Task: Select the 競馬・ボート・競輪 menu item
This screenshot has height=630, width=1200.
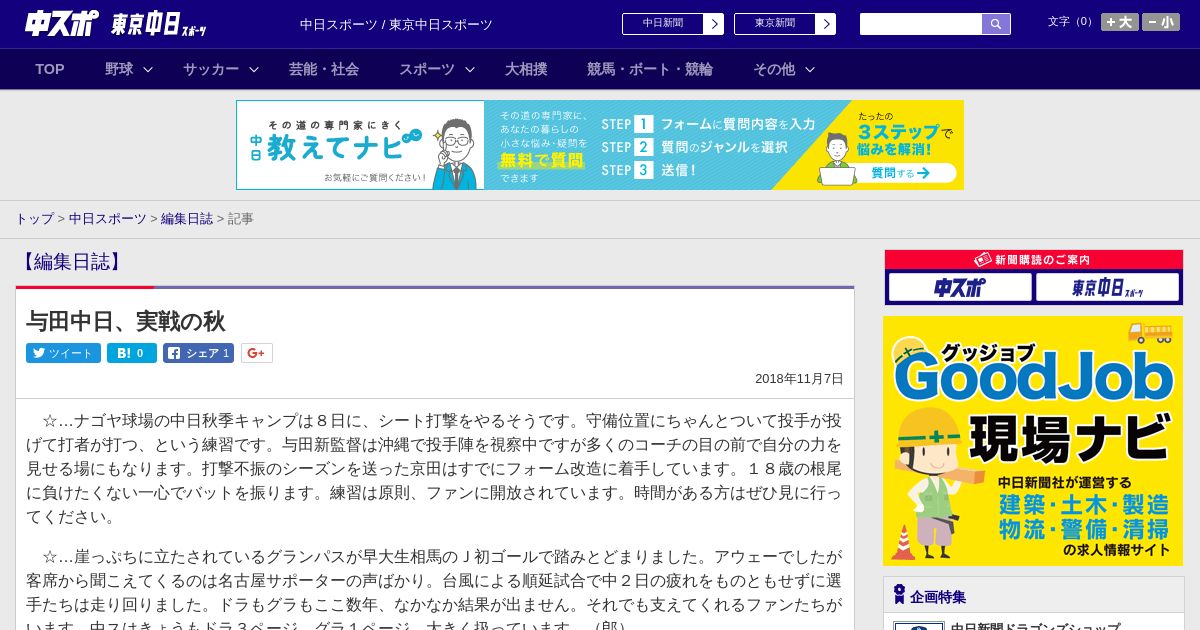Action: 650,69
